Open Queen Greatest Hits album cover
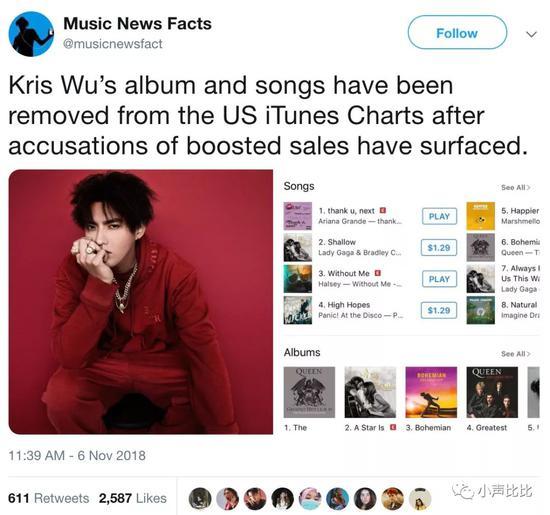Image resolution: width=550 pixels, height=515 pixels. pos(492,392)
